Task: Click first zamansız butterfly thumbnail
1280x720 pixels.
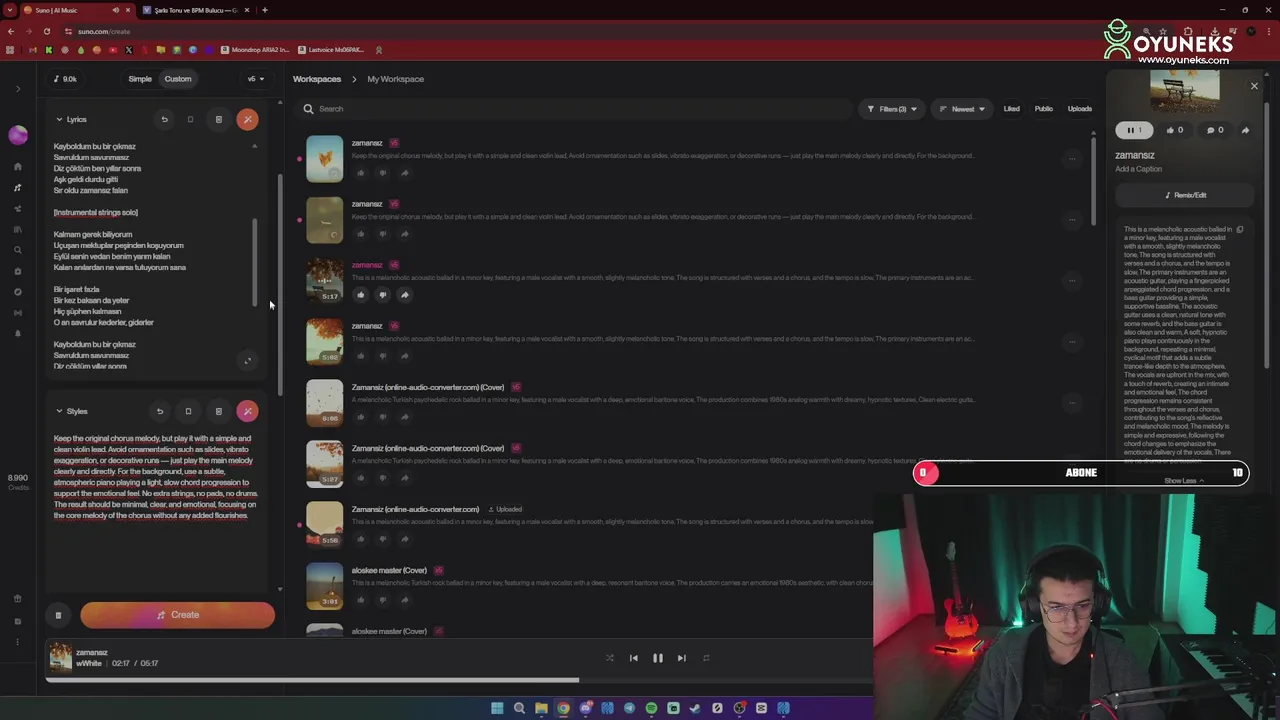Action: 324,159
